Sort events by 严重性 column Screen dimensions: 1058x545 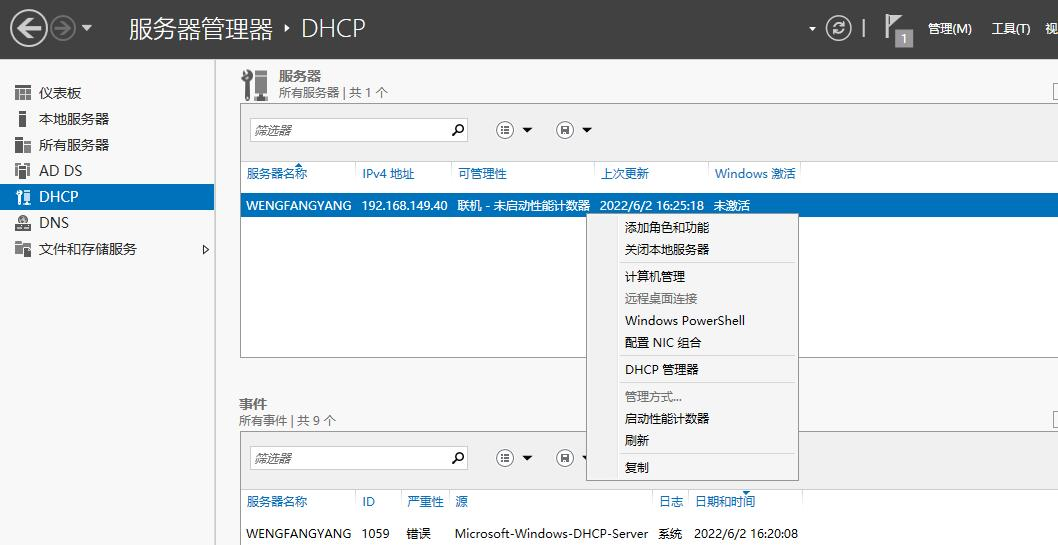click(x=425, y=502)
